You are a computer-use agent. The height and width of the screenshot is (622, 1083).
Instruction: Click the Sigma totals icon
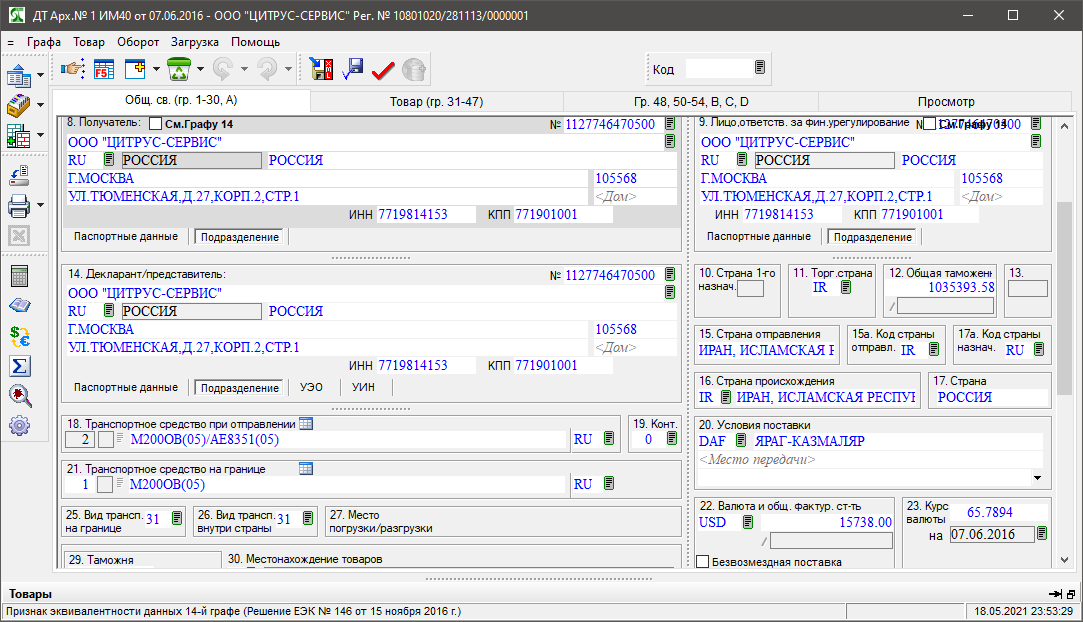19,366
